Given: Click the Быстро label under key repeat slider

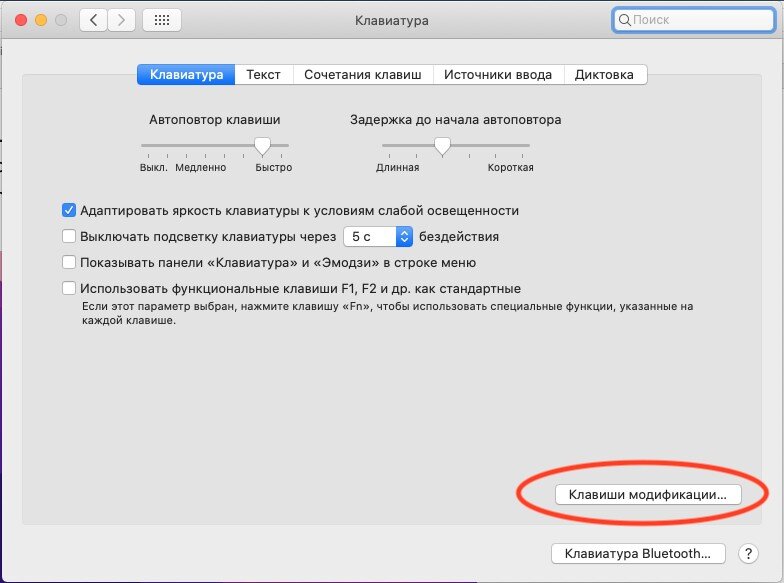Looking at the screenshot, I should click(274, 168).
